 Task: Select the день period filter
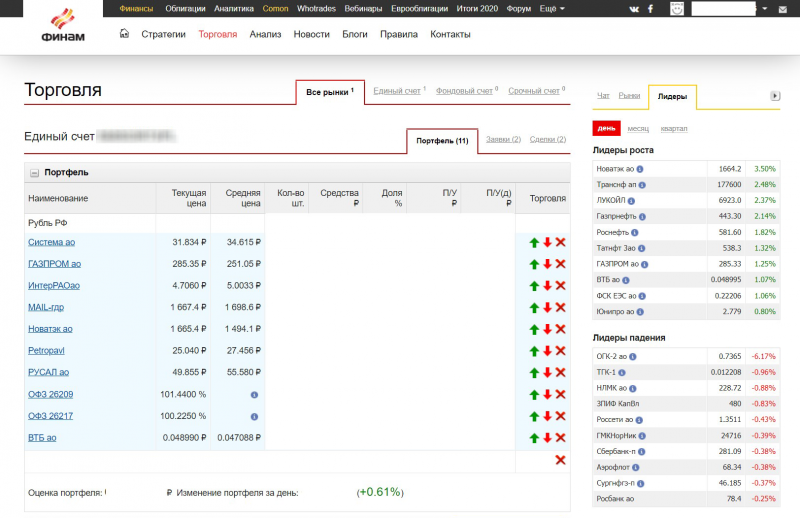606,129
